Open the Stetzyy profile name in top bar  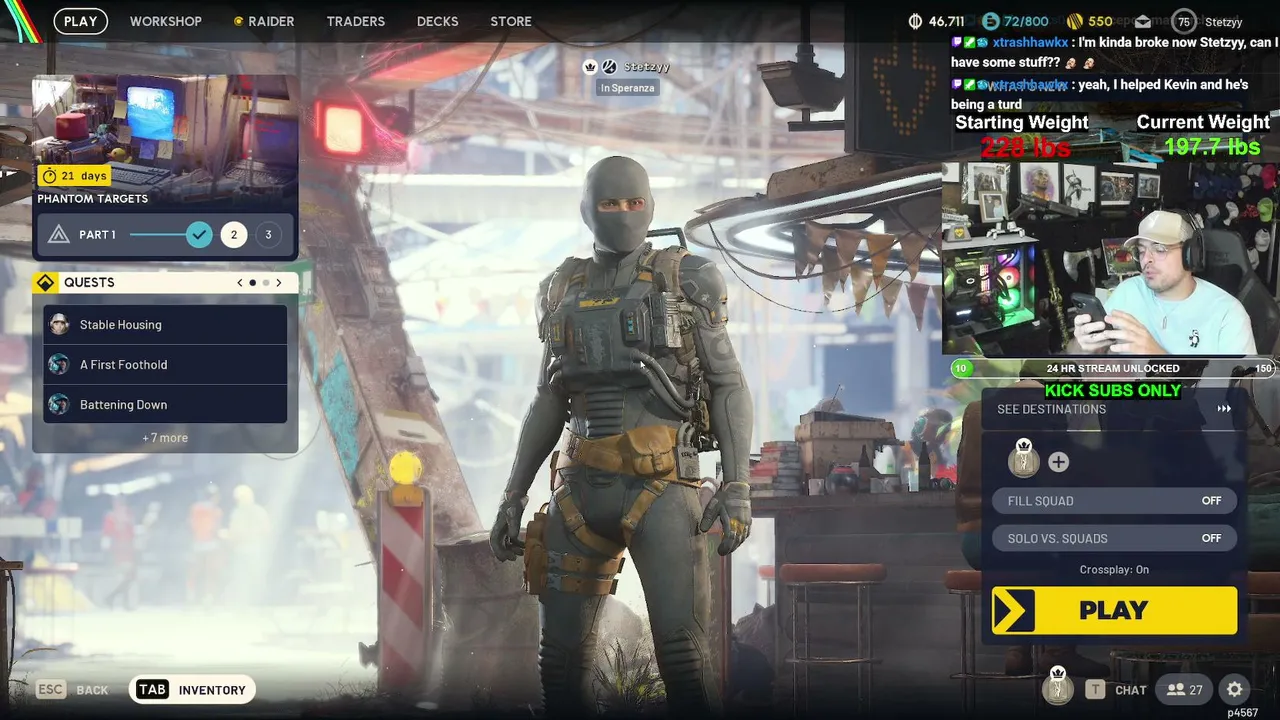(1223, 21)
